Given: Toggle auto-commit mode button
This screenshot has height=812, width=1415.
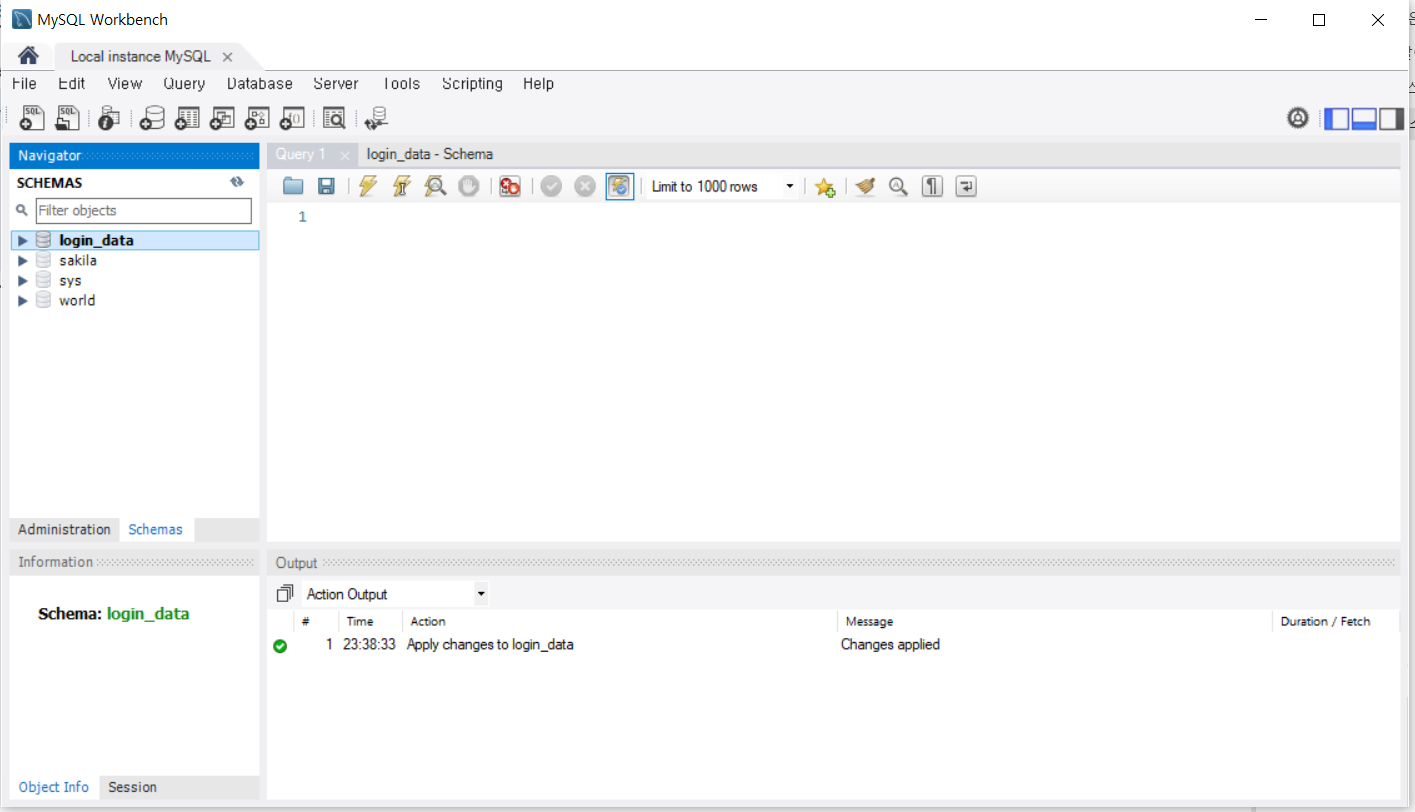Looking at the screenshot, I should click(620, 186).
